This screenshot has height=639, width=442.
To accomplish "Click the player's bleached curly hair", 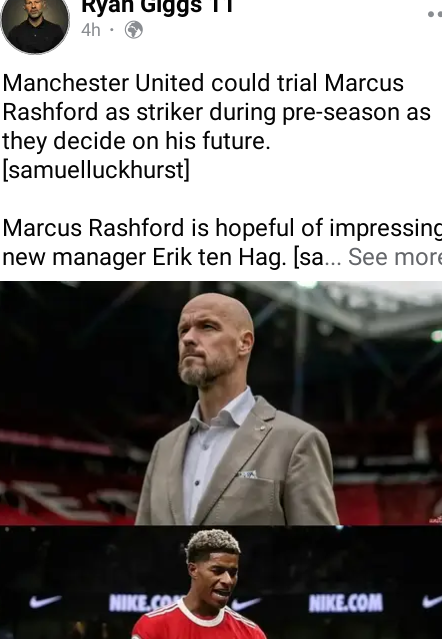I will 212,544.
